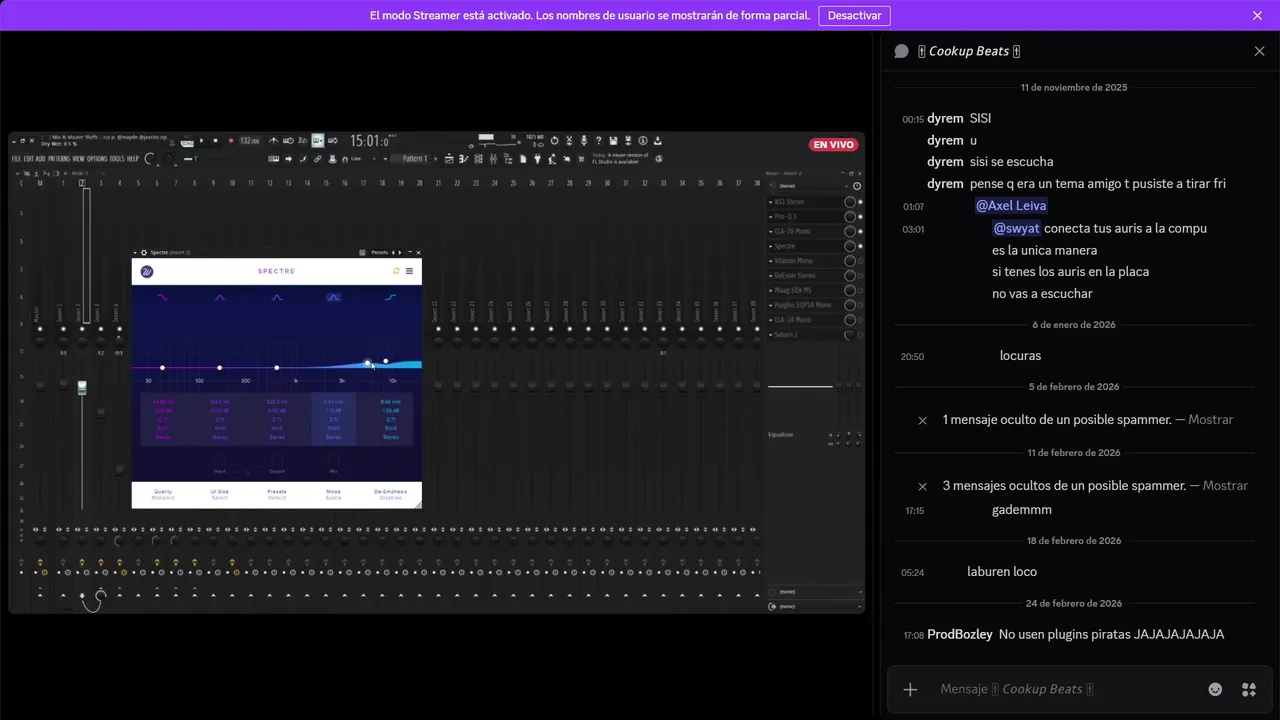Viewport: 1280px width, 720px height.
Task: Click first Mostrar link for hidden message
Action: (1211, 420)
